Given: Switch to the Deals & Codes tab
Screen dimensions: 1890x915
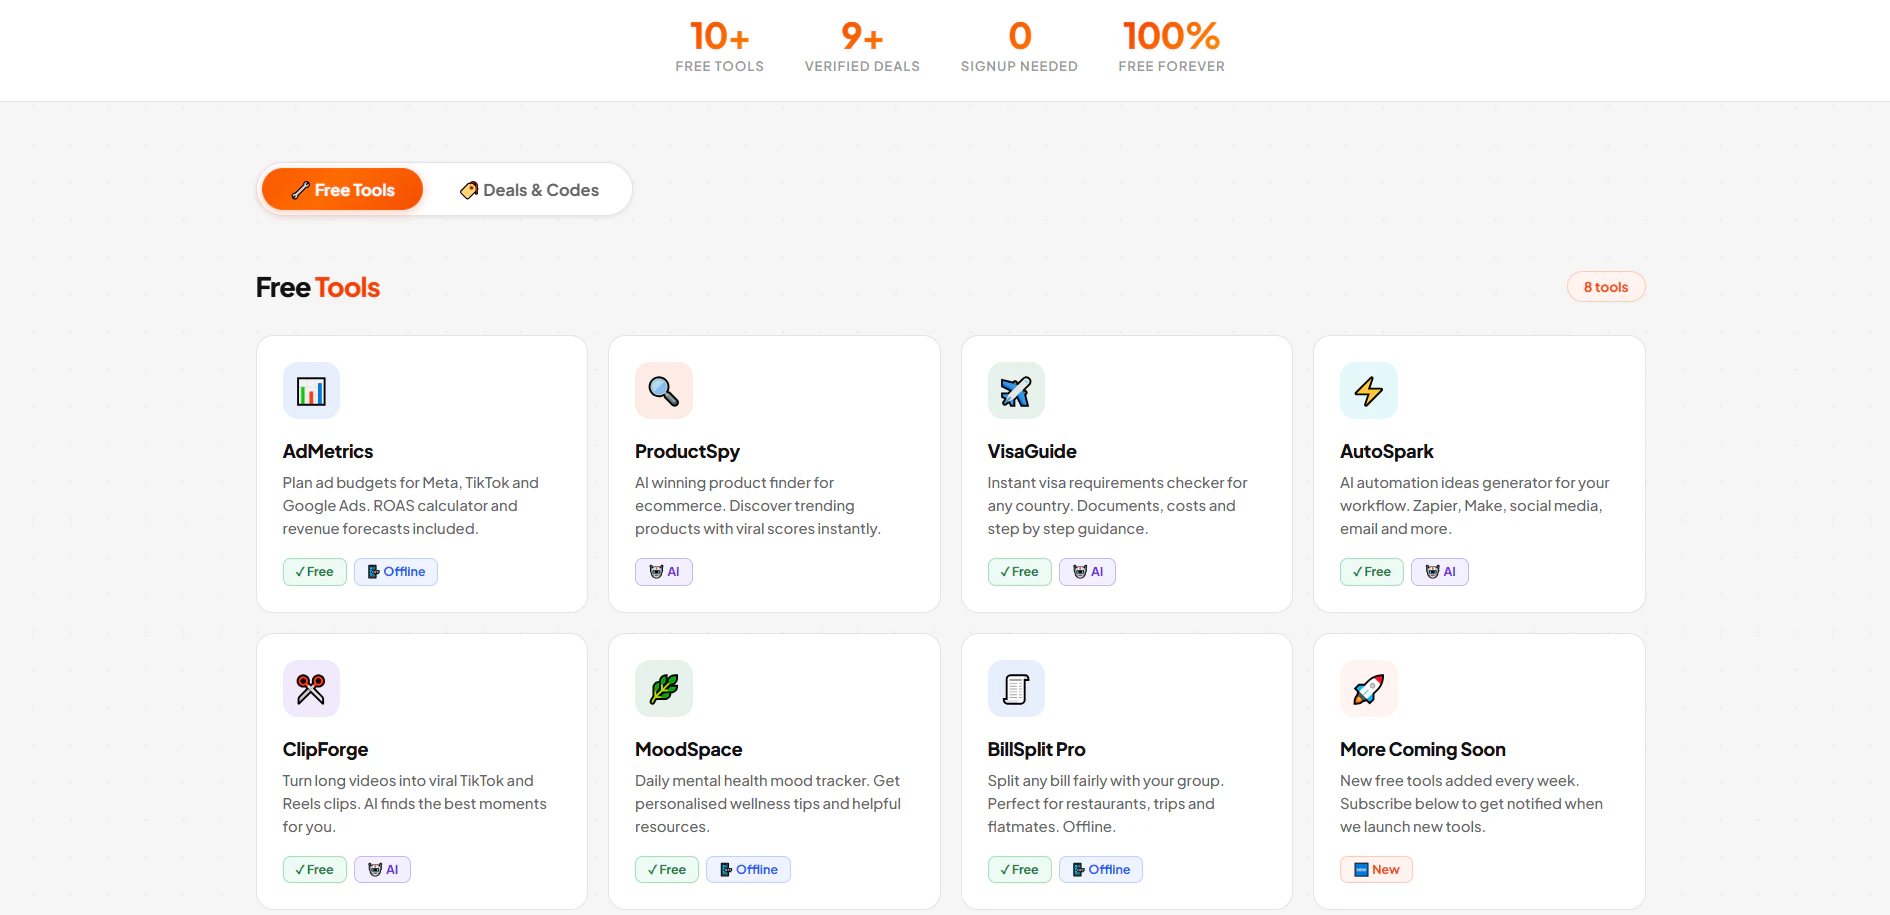Looking at the screenshot, I should (529, 190).
